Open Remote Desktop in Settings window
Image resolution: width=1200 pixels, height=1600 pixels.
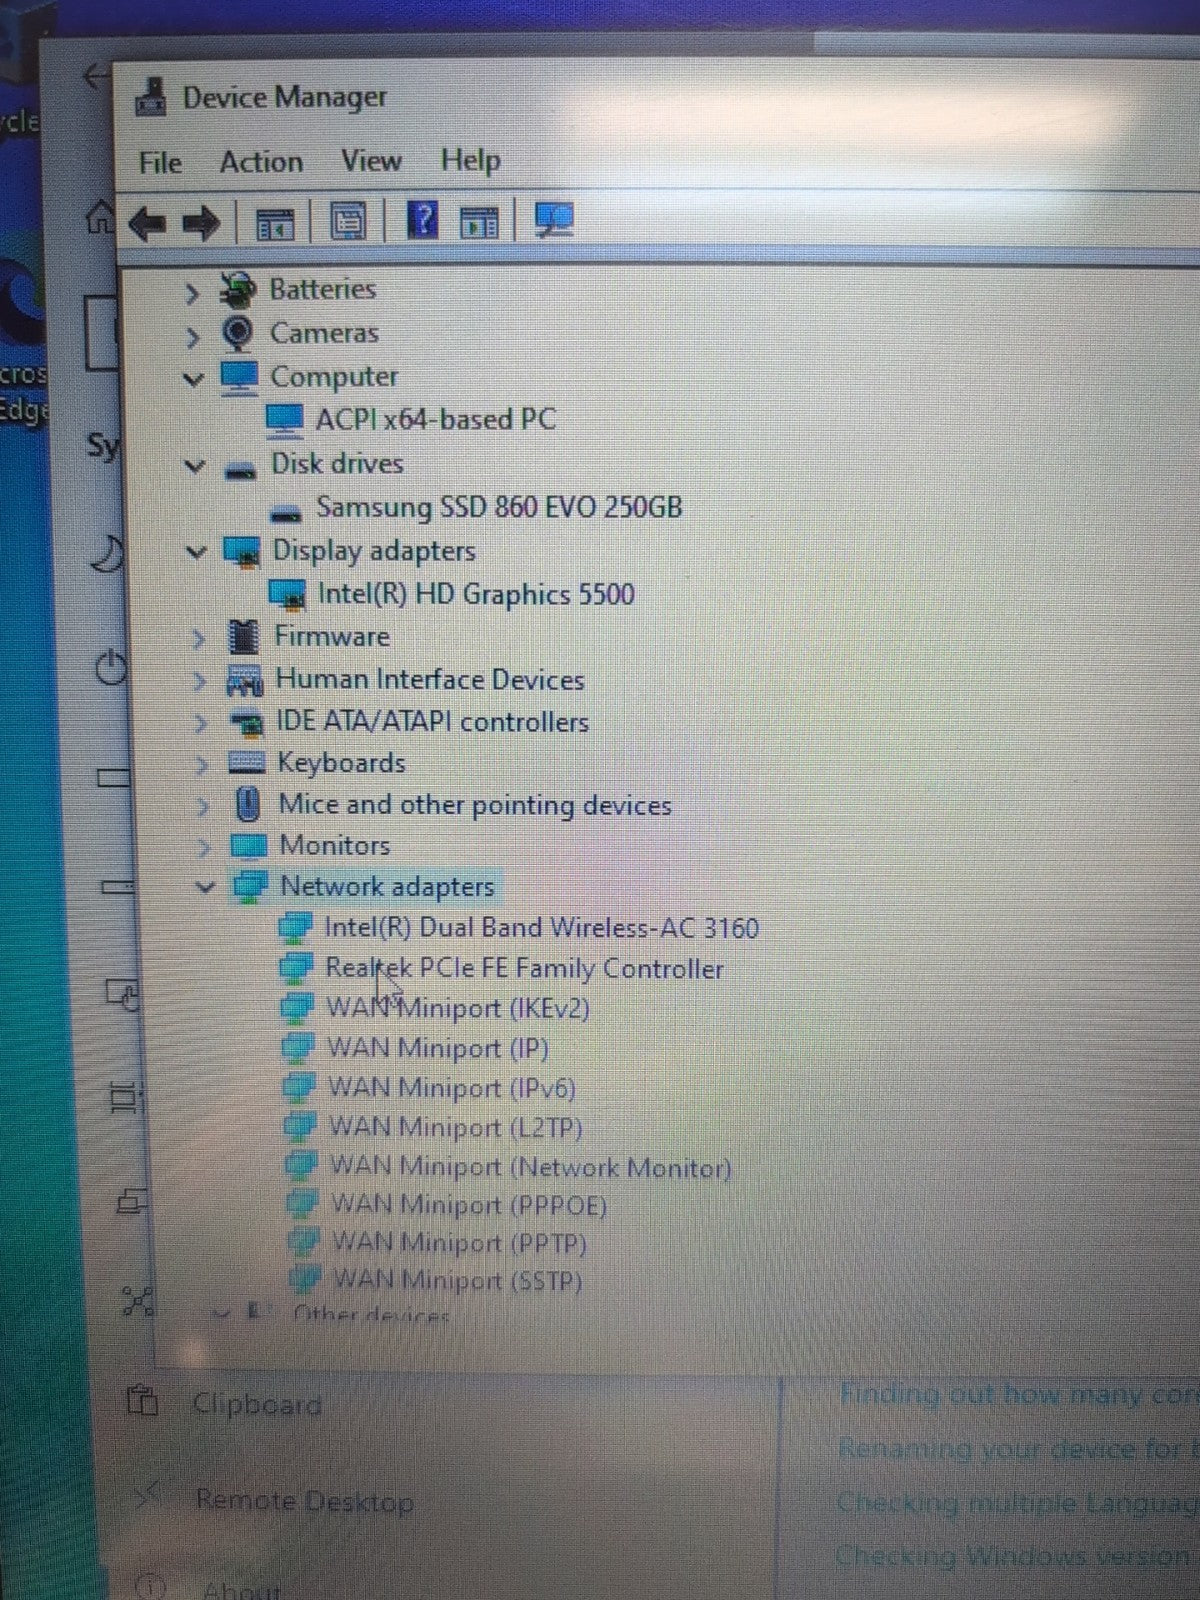coord(304,1501)
